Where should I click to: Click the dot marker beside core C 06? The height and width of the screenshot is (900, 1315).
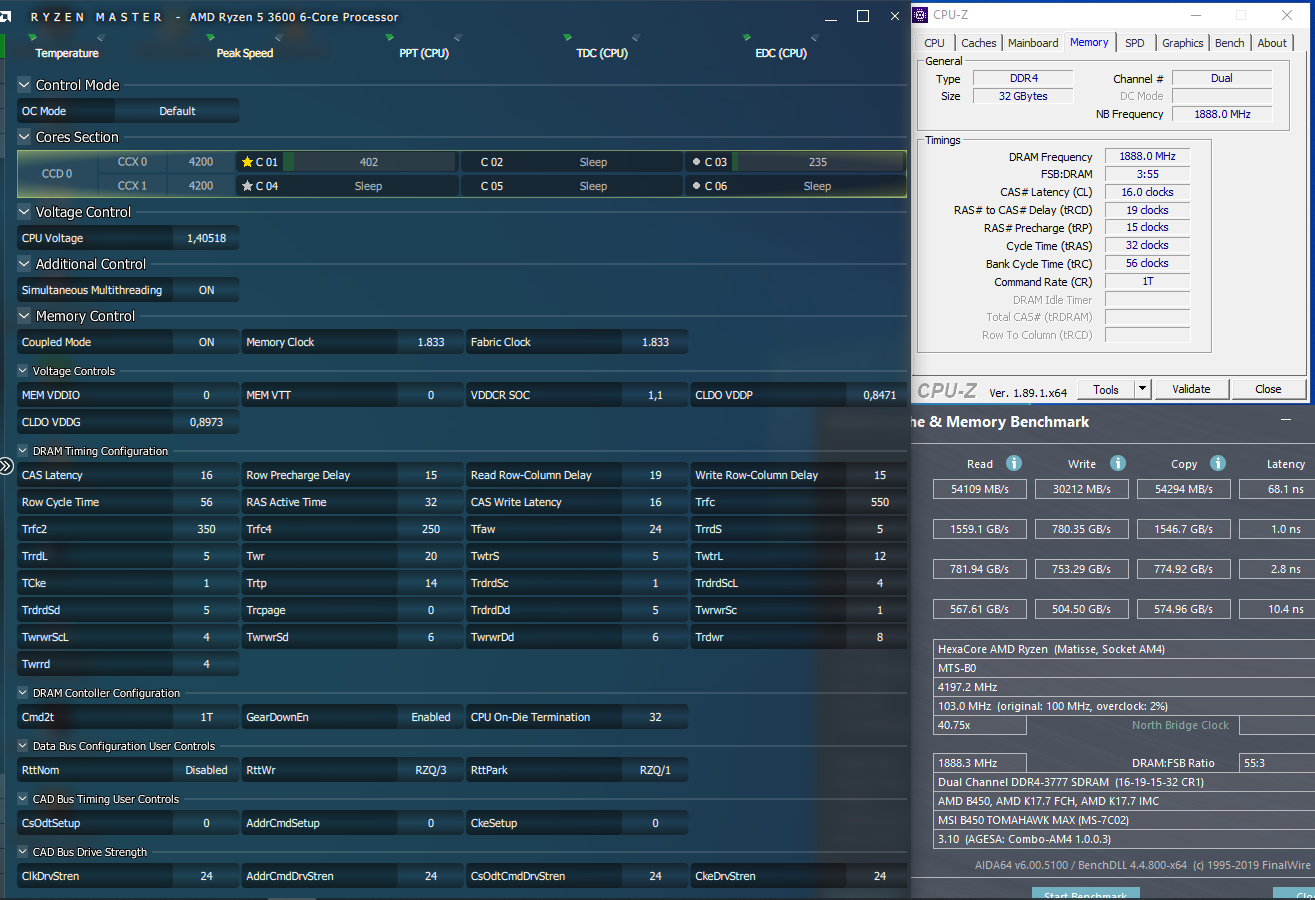(x=696, y=186)
